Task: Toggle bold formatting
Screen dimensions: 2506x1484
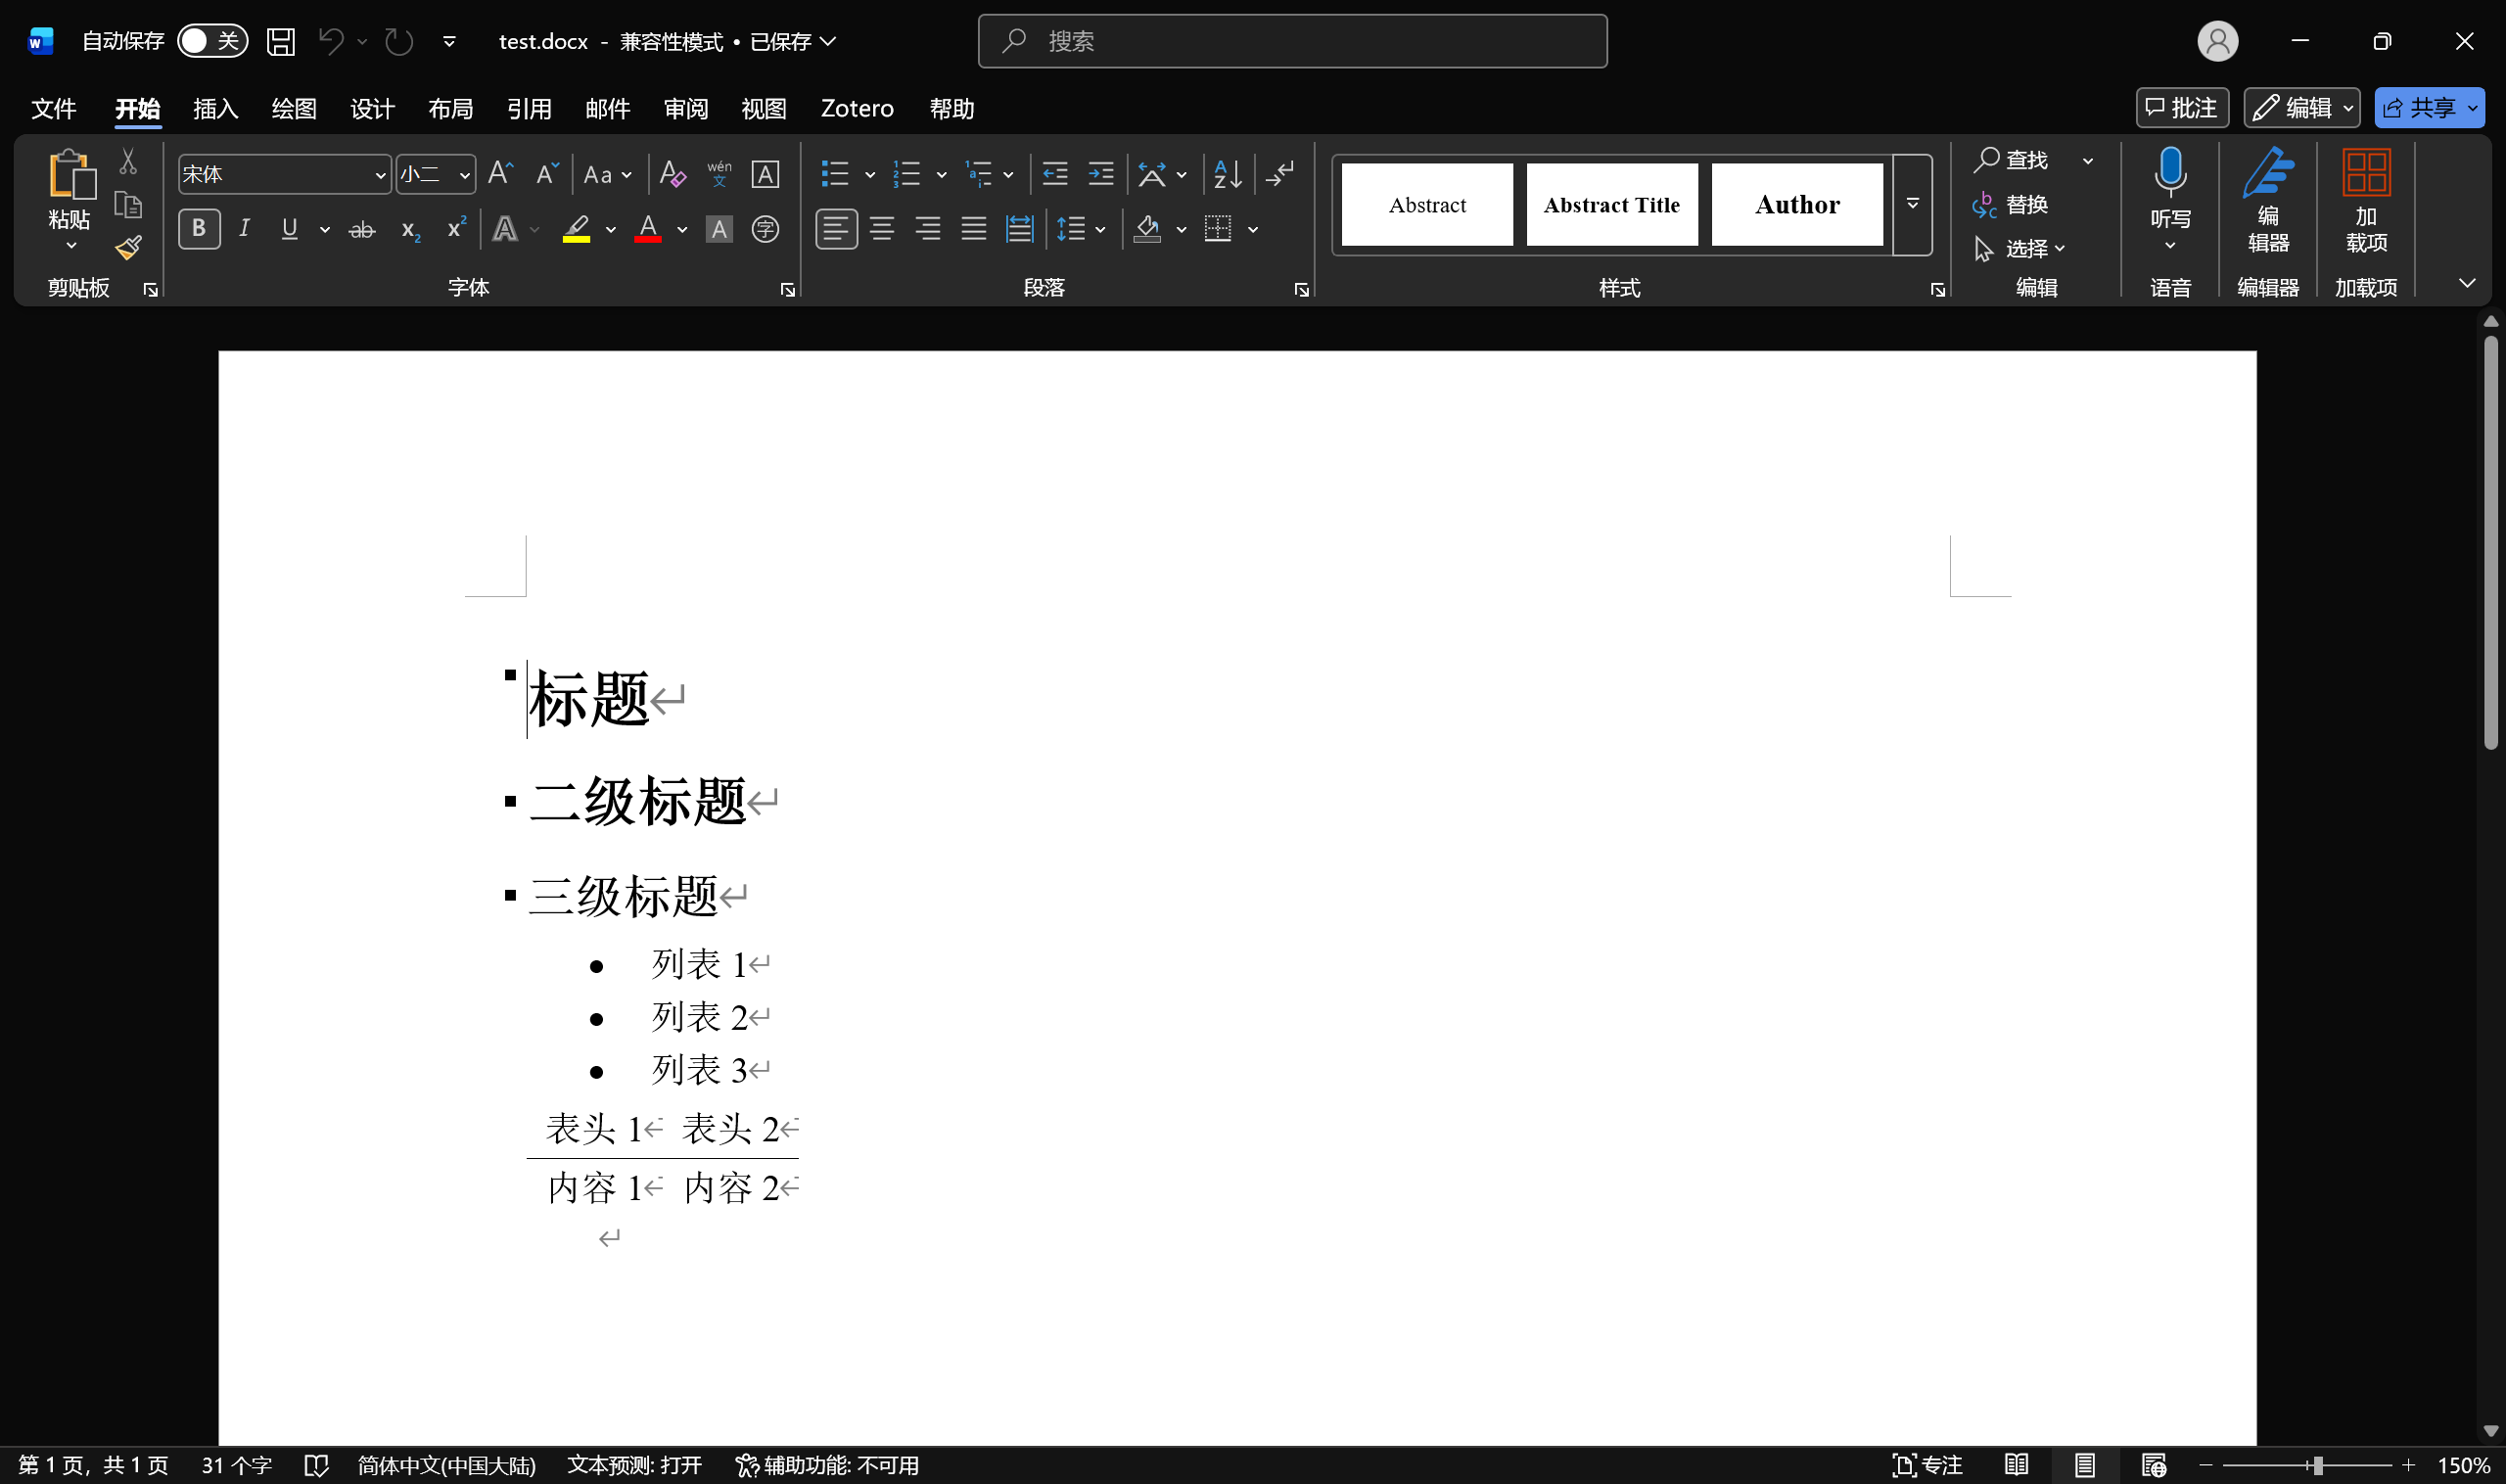Action: click(x=198, y=229)
